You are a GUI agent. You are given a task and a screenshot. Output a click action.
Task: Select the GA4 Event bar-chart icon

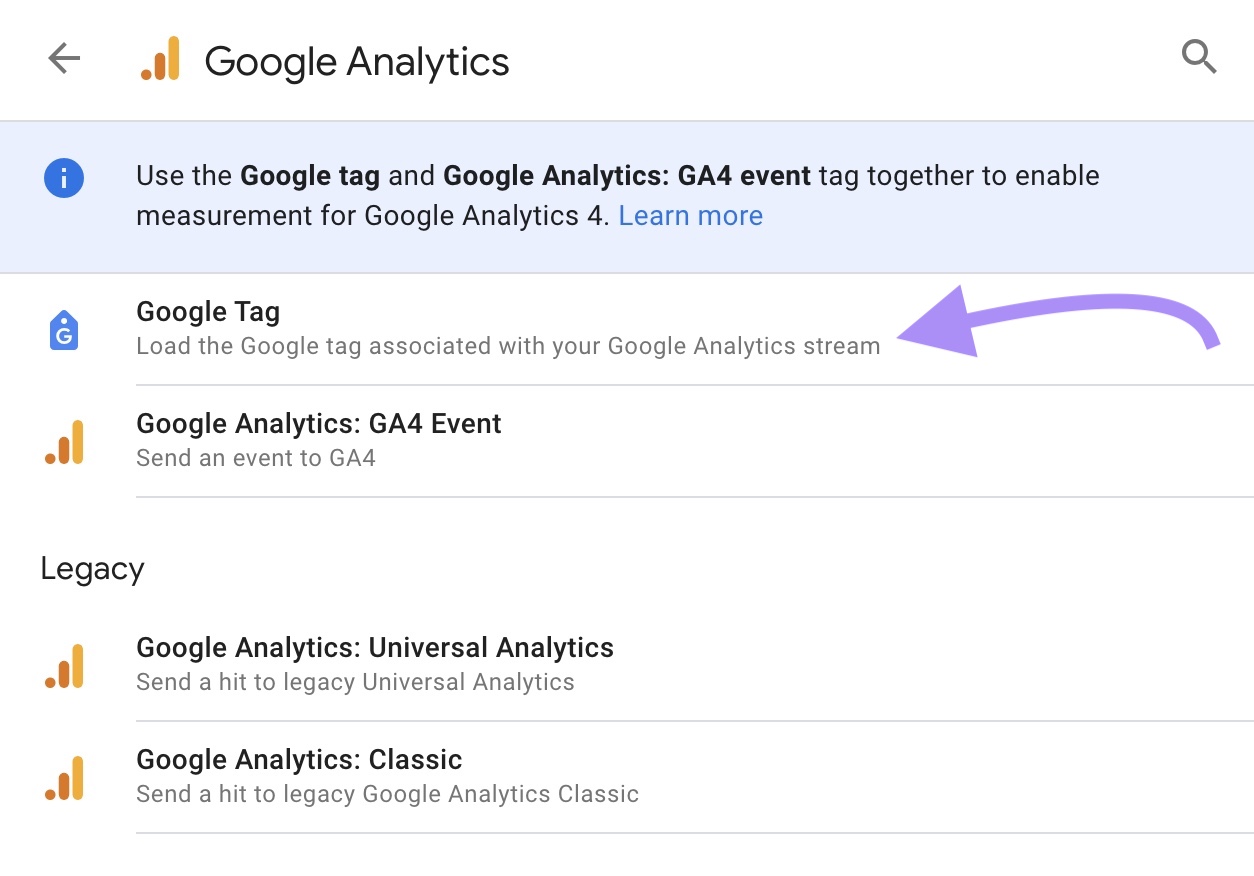65,440
